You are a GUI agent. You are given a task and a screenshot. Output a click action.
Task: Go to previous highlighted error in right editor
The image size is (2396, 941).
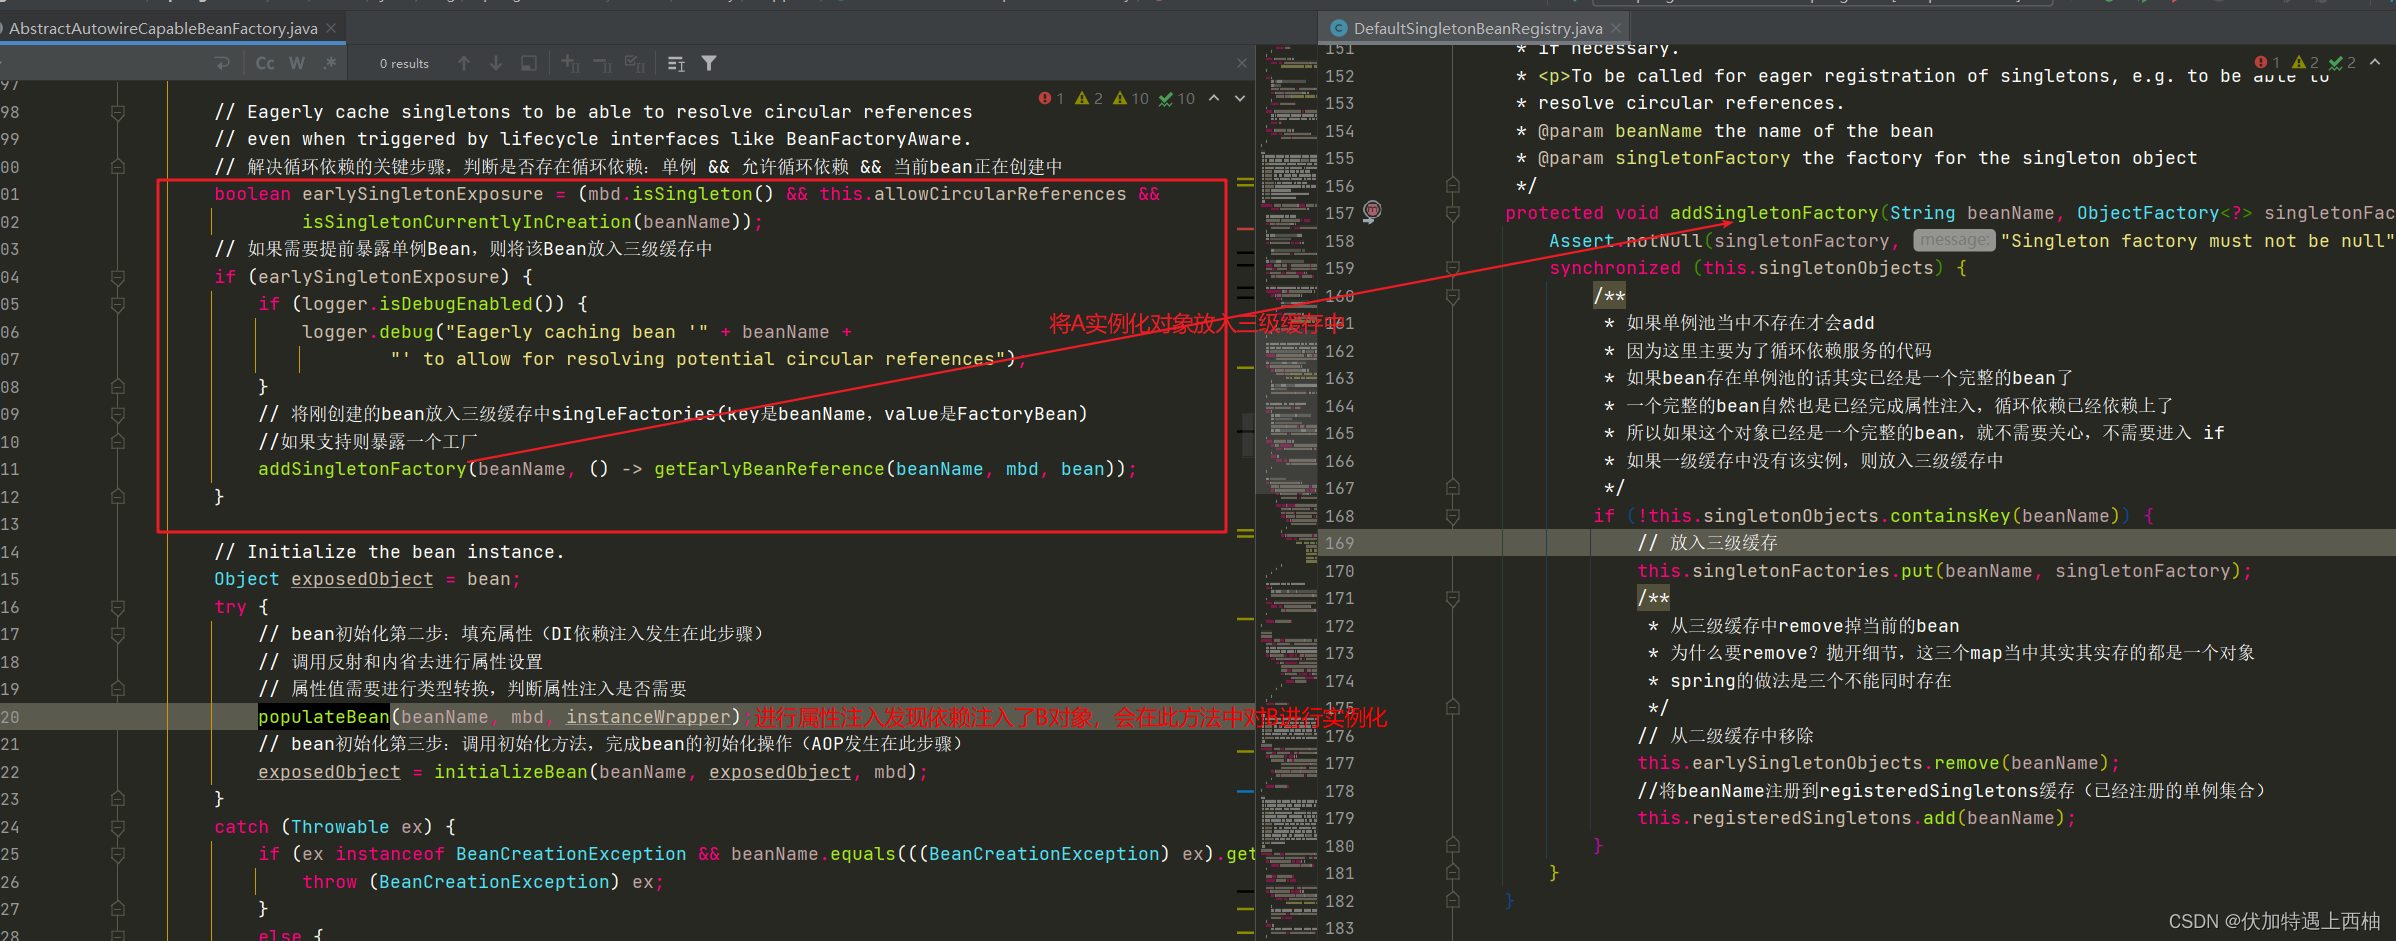coord(2375,62)
